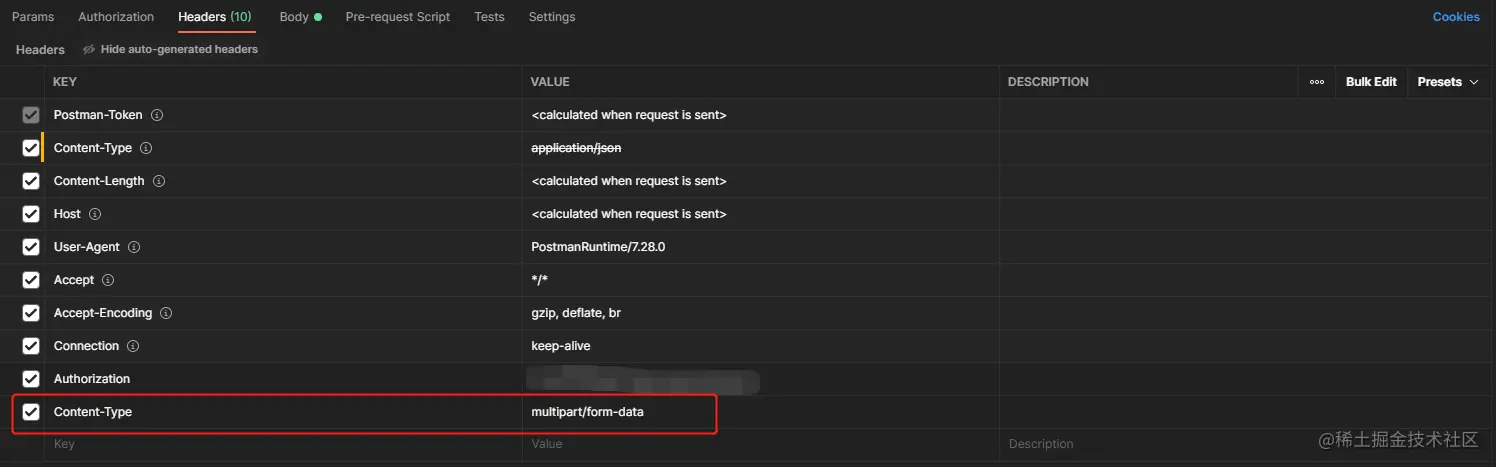
Task: Expand the Presets dropdown
Action: 1448,82
